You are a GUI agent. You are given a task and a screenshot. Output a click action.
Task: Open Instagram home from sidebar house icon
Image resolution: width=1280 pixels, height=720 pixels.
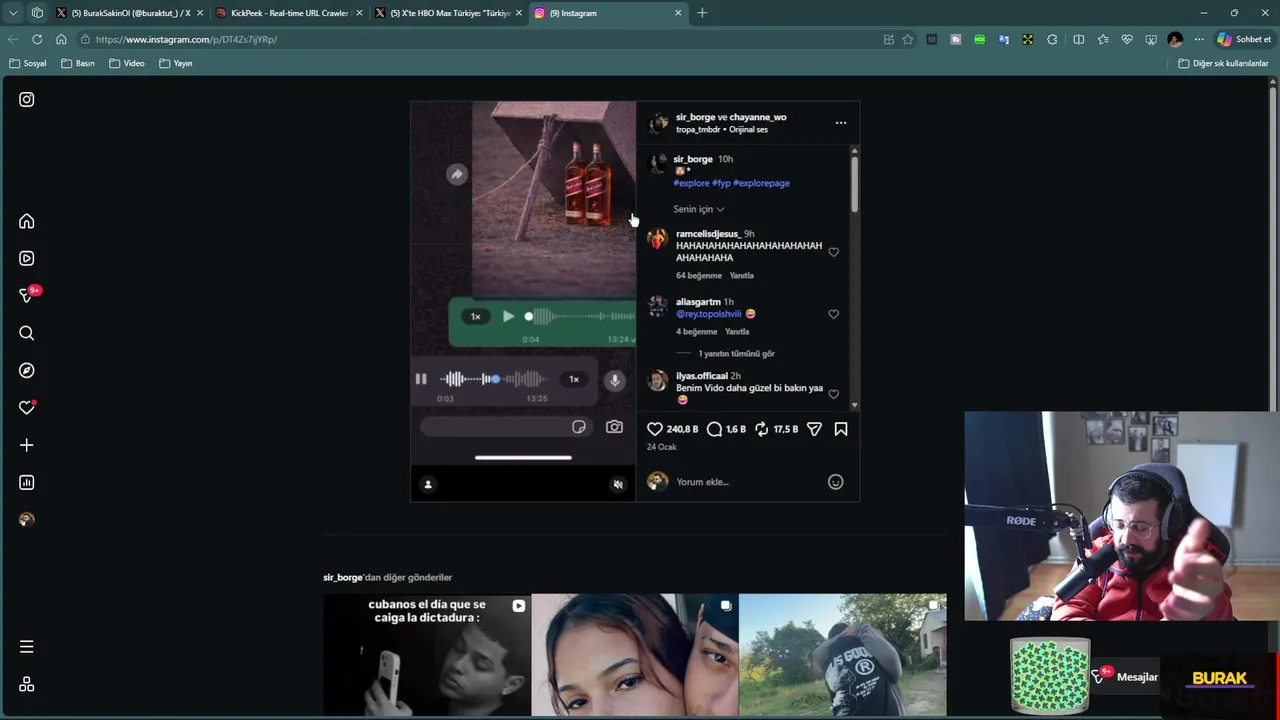[x=27, y=221]
